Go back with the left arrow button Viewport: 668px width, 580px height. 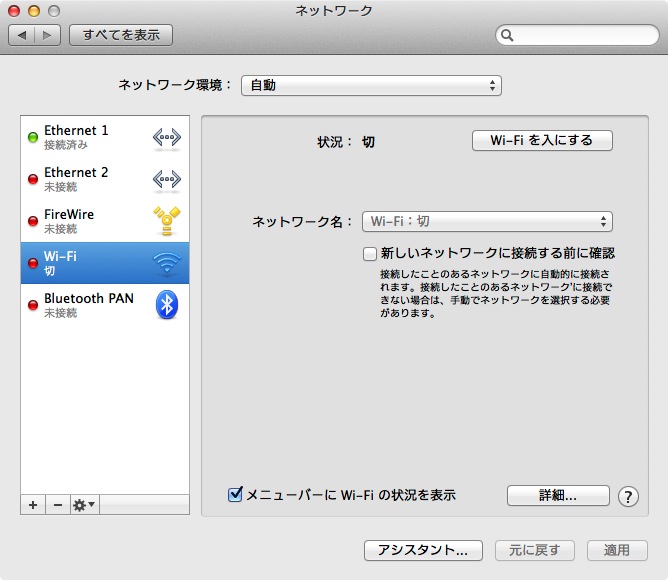[x=22, y=35]
